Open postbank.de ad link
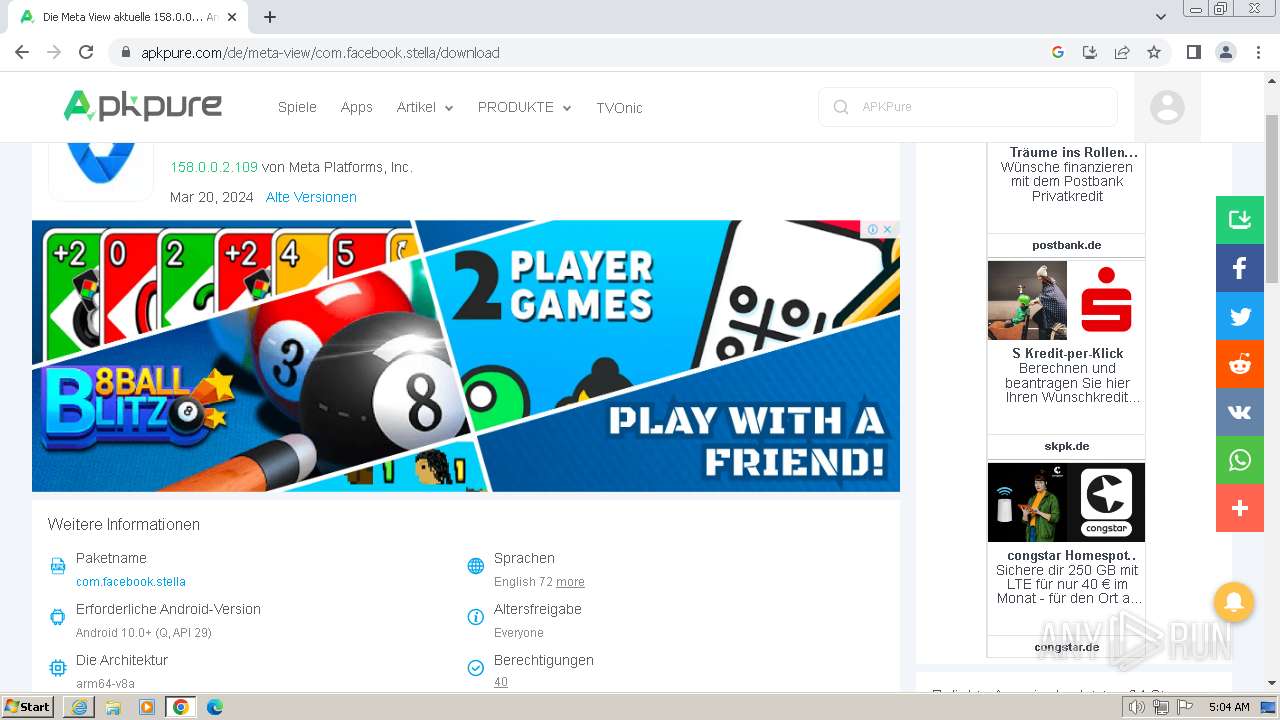This screenshot has width=1280, height=720. click(1066, 245)
